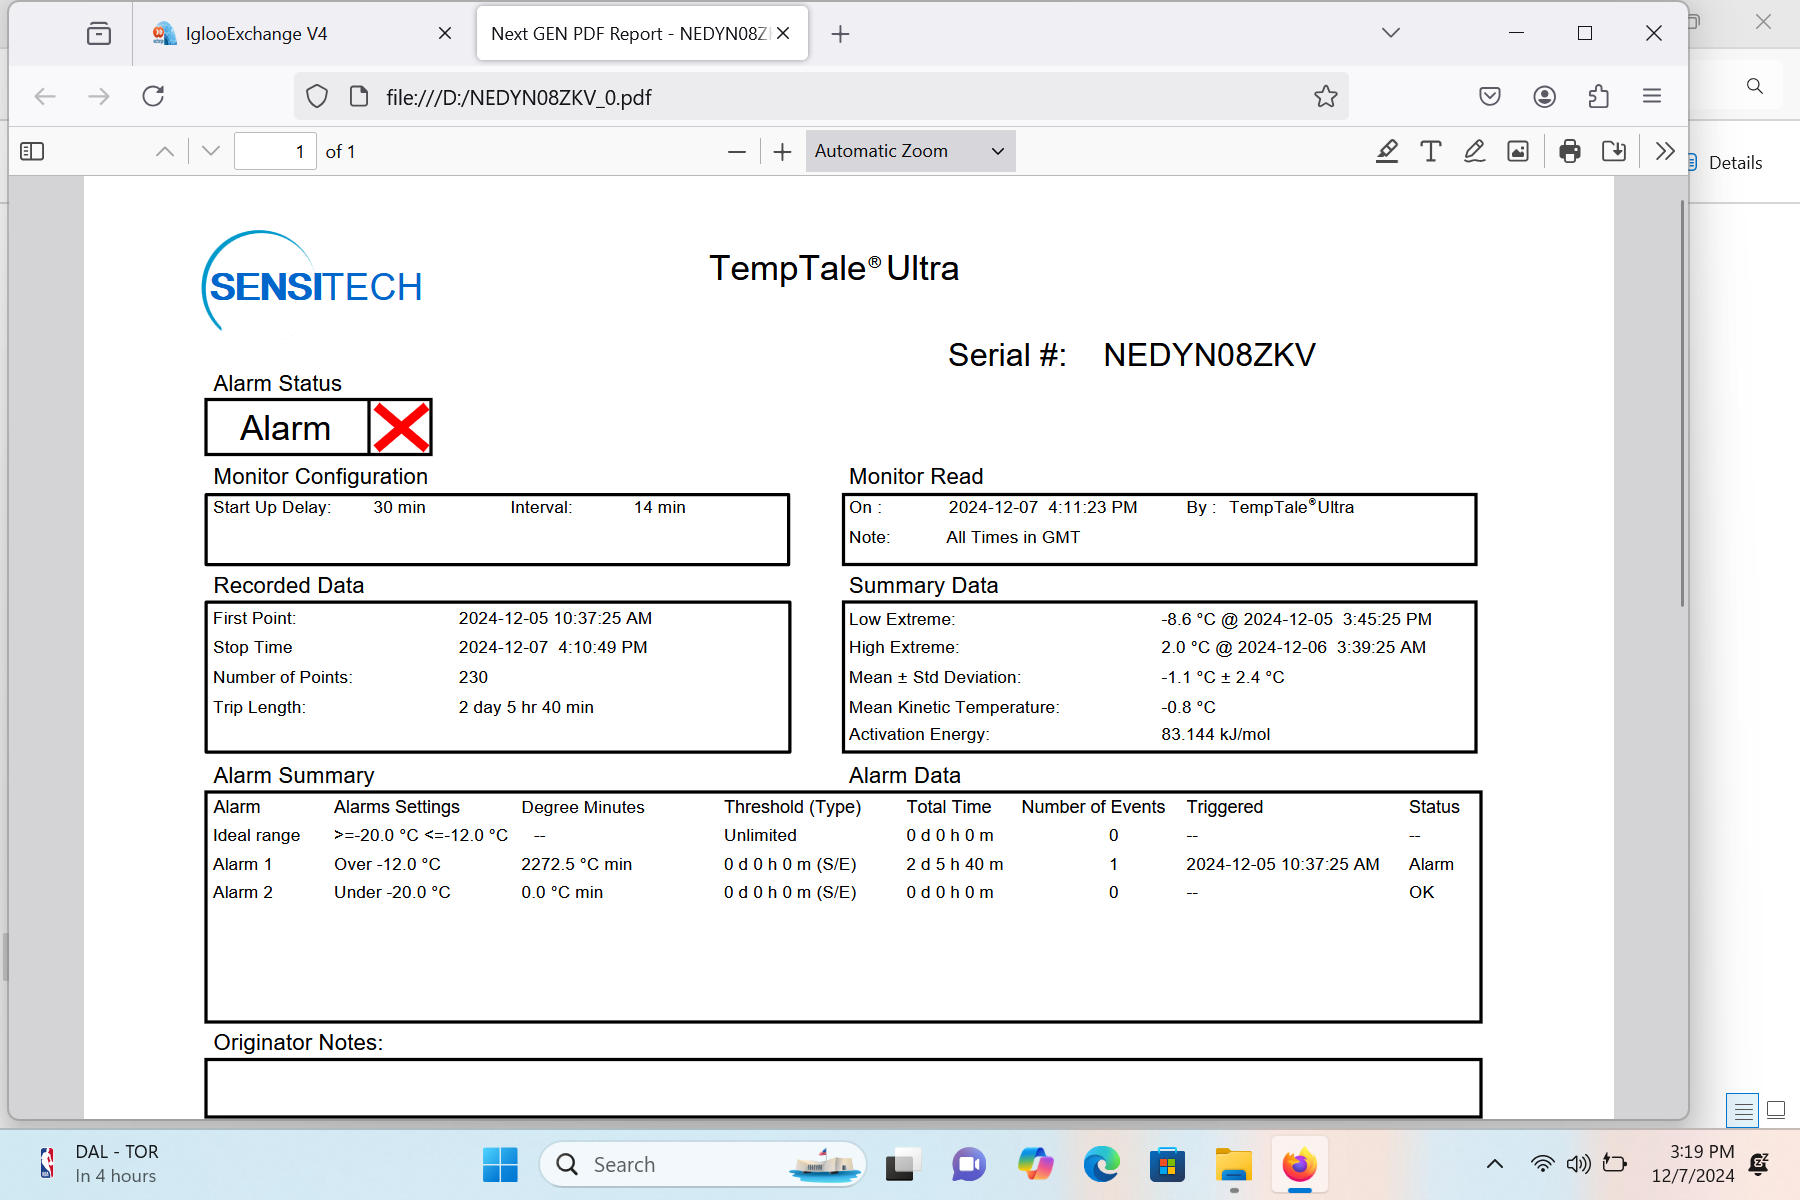Open the Firefox application menu
The height and width of the screenshot is (1200, 1800).
1652,96
